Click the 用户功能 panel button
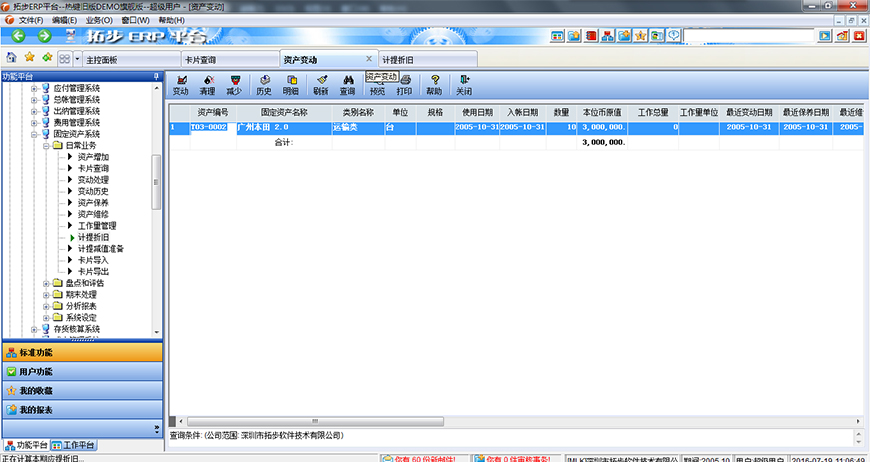 tap(81, 371)
